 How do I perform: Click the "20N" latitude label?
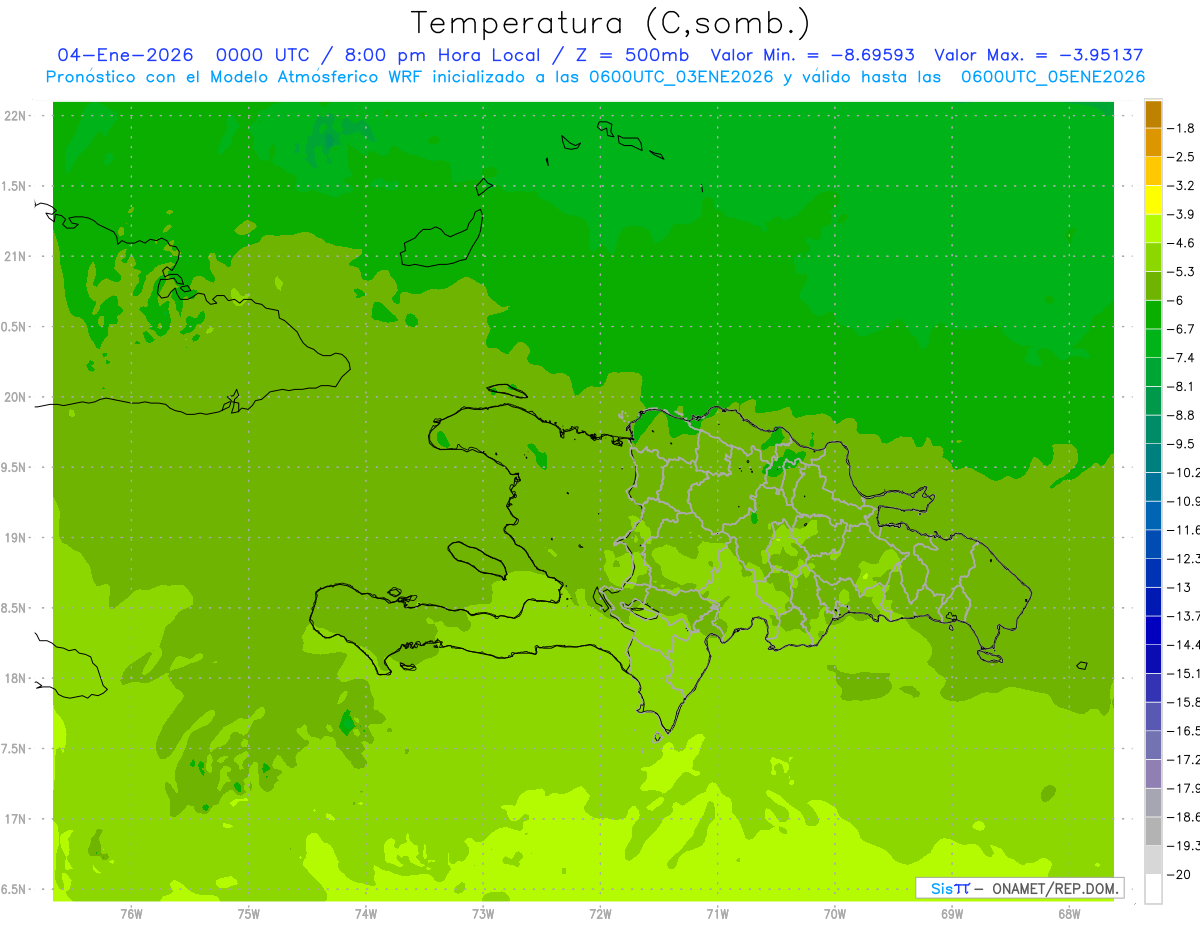(16, 398)
